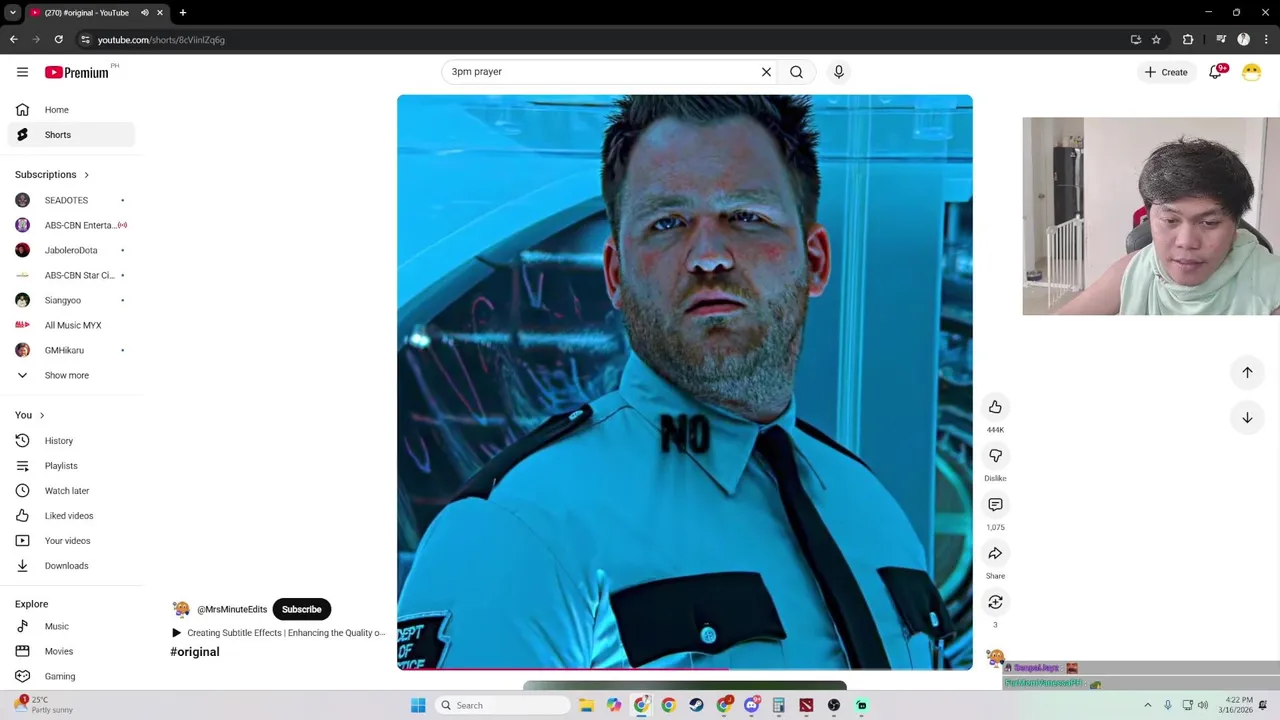Open the account avatar menu

(1251, 72)
